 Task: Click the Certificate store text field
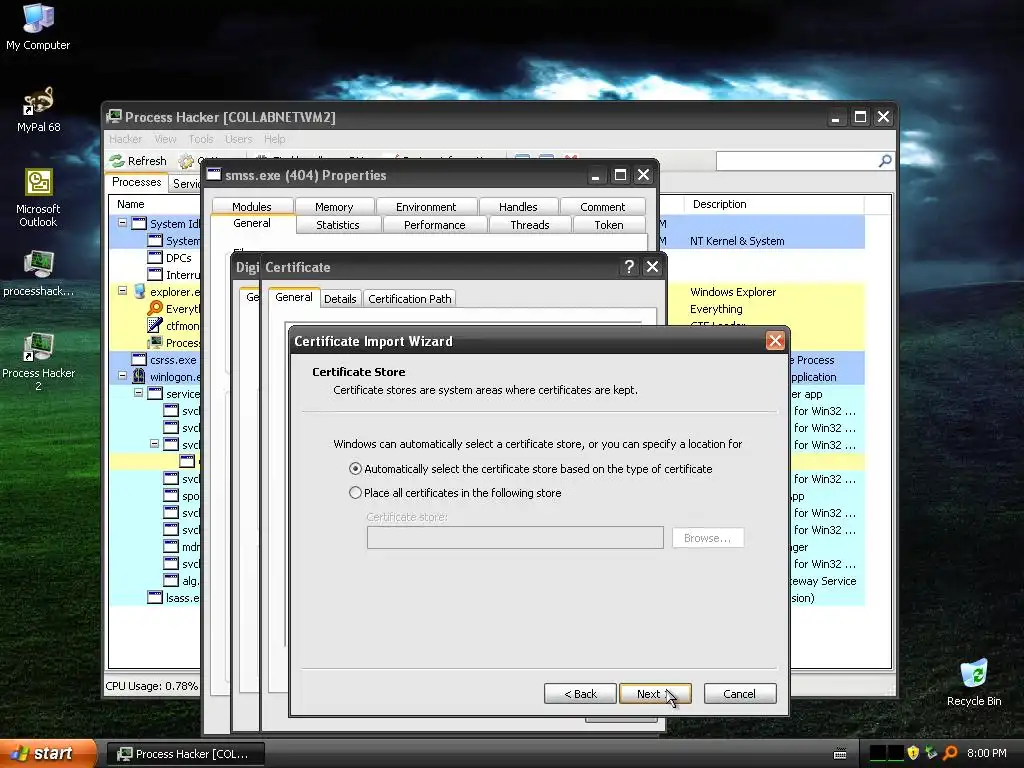515,537
